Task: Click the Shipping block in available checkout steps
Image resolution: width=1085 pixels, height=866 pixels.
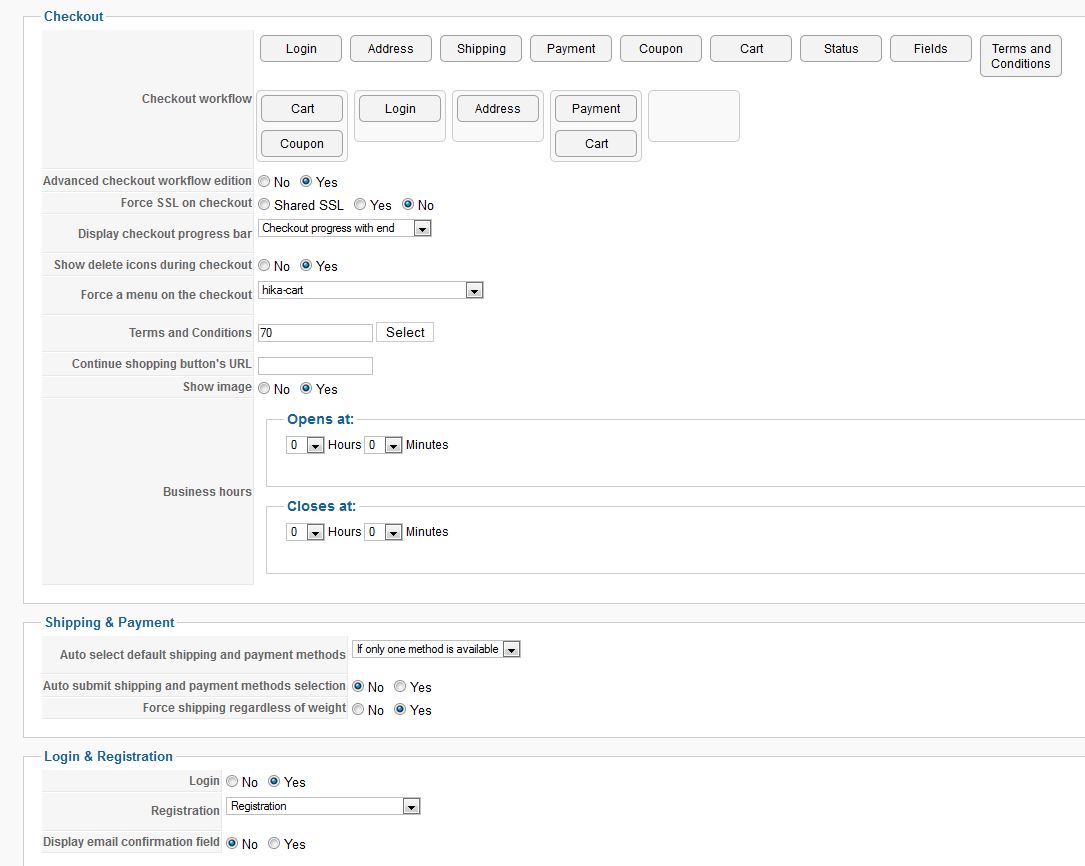Action: (x=481, y=49)
